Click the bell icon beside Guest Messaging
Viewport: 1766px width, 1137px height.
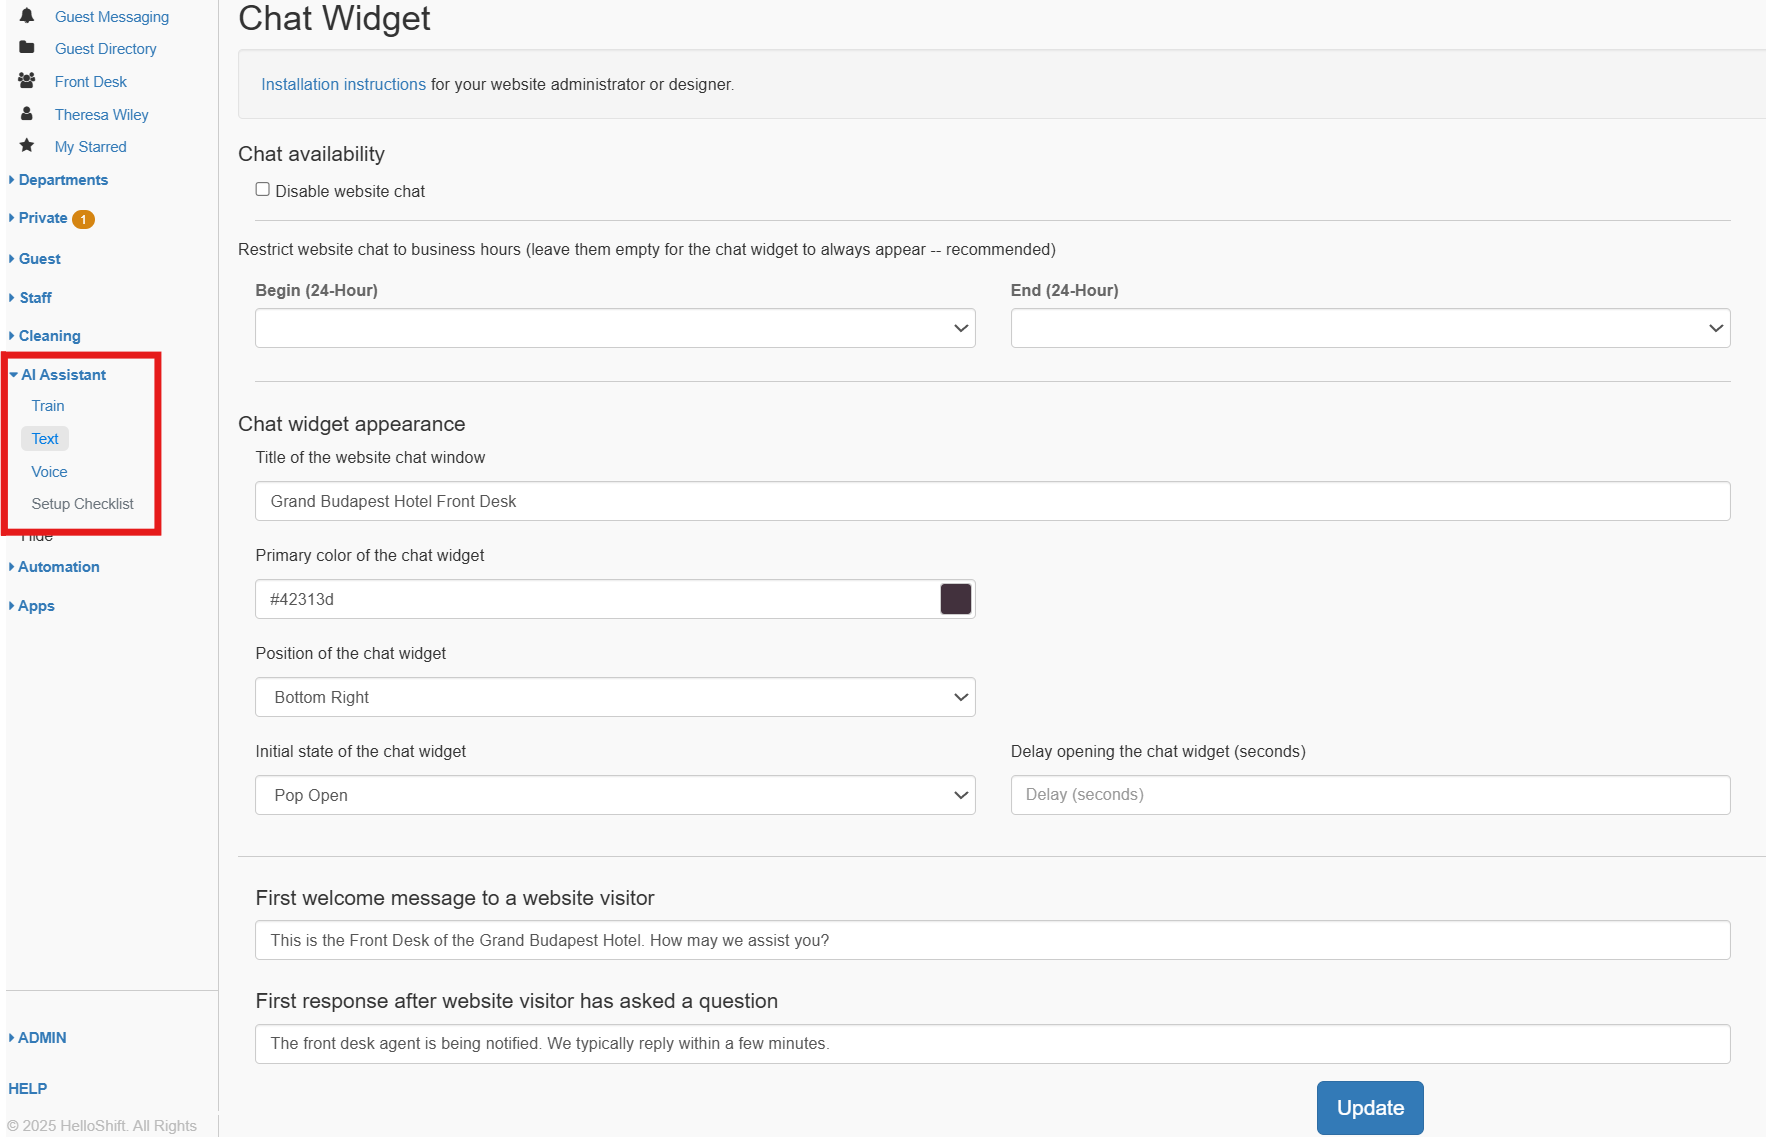pyautogui.click(x=27, y=16)
